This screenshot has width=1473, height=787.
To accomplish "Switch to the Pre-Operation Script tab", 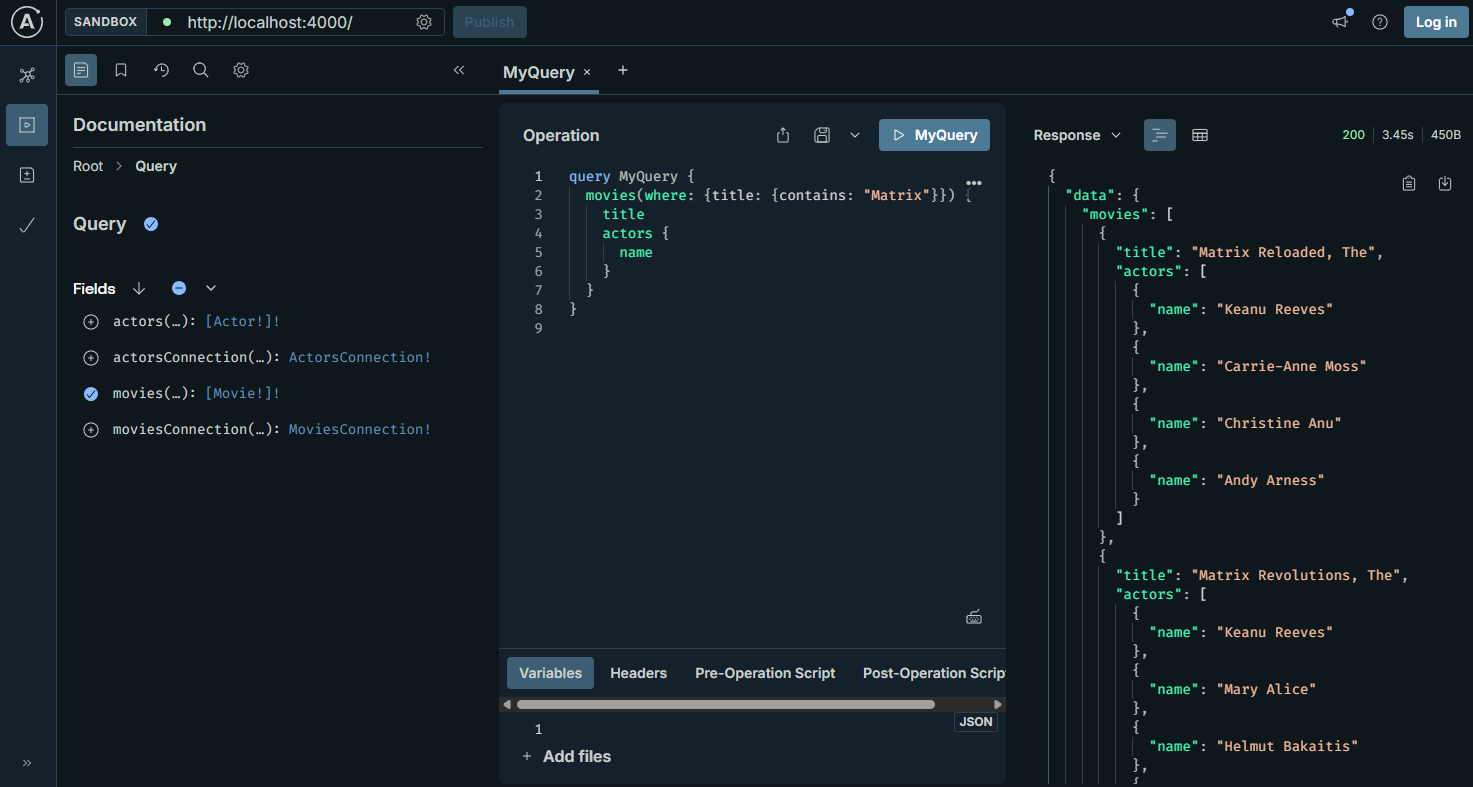I will [765, 673].
